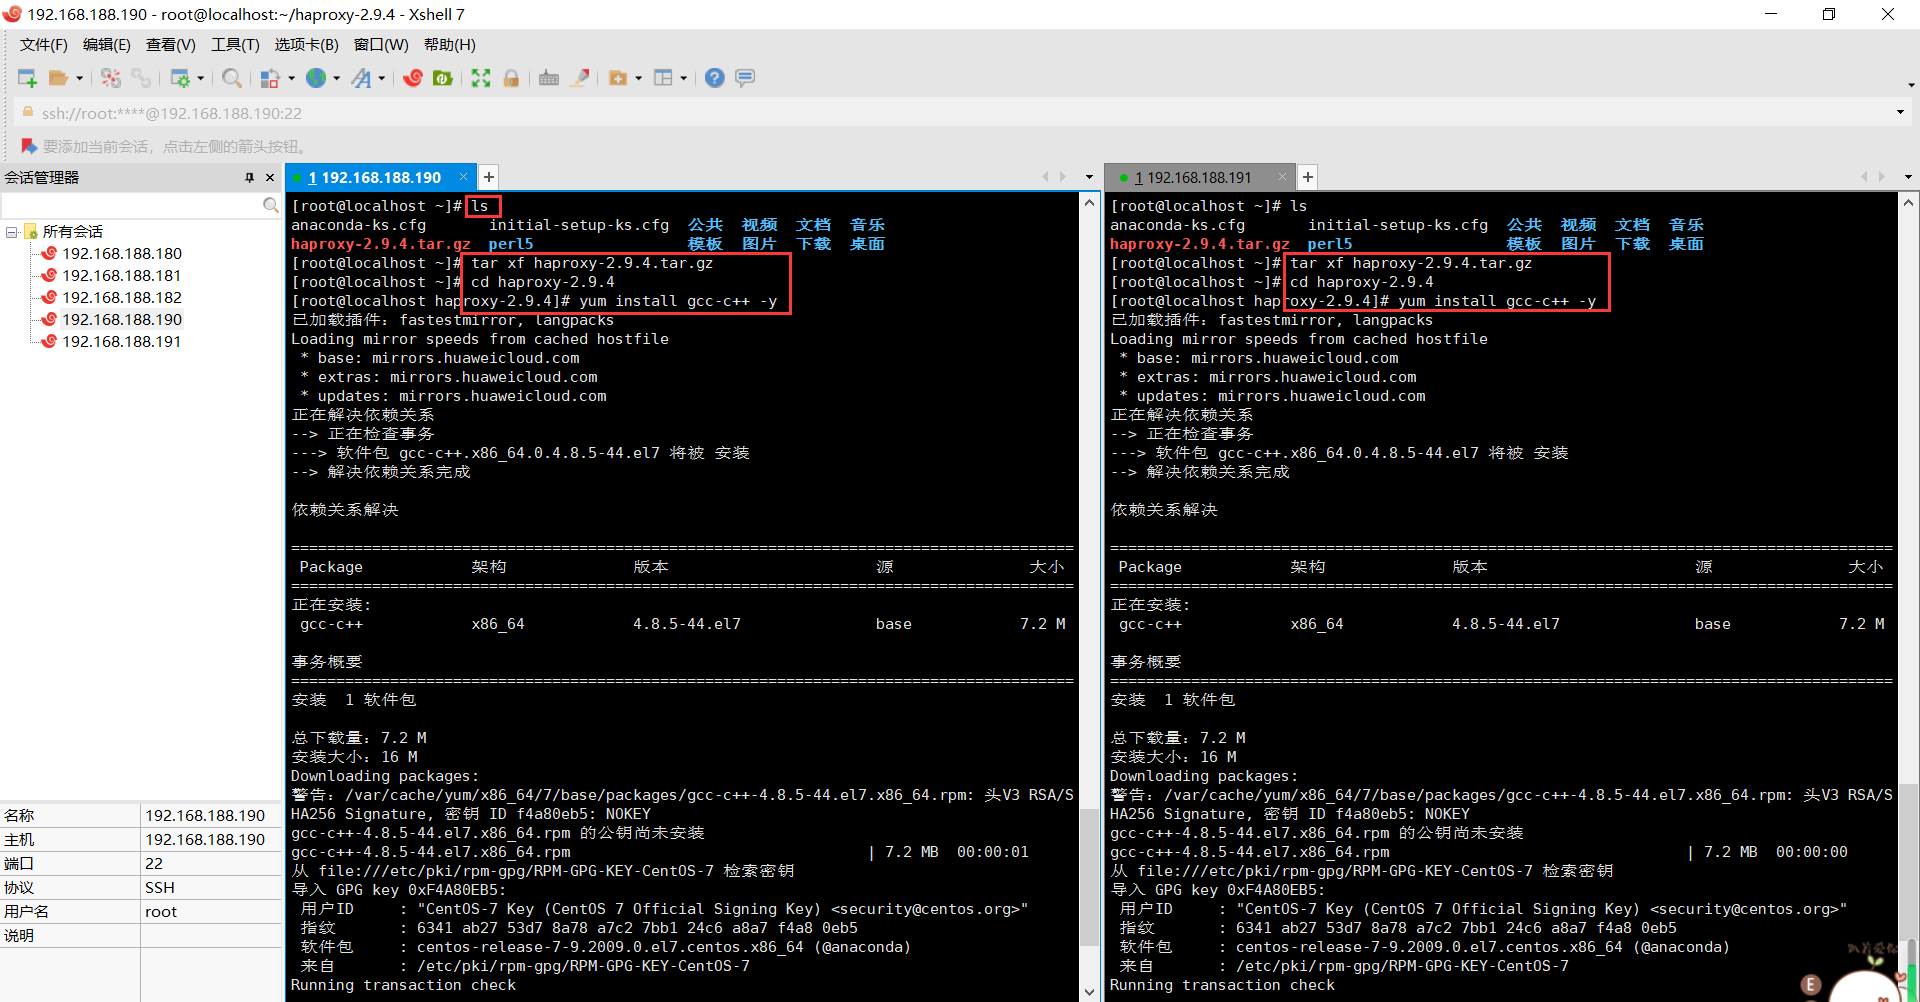Image resolution: width=1920 pixels, height=1002 pixels.
Task: Click the Disconnect toolbar icon
Action: [x=111, y=78]
